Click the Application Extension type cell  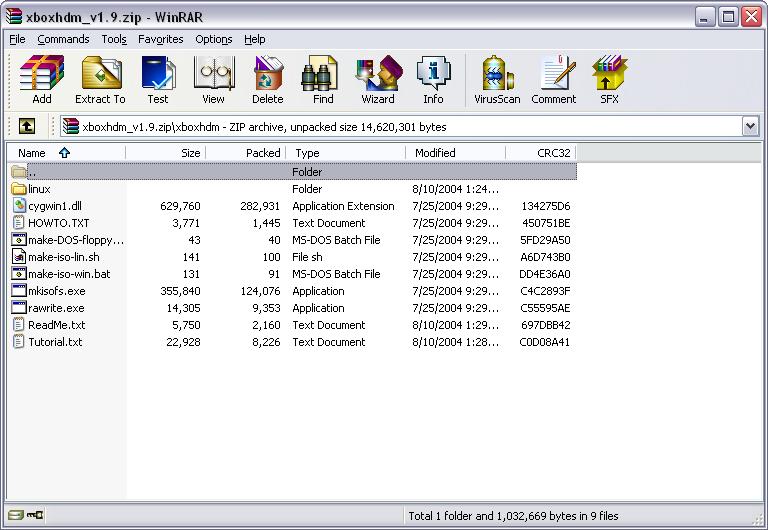343,206
